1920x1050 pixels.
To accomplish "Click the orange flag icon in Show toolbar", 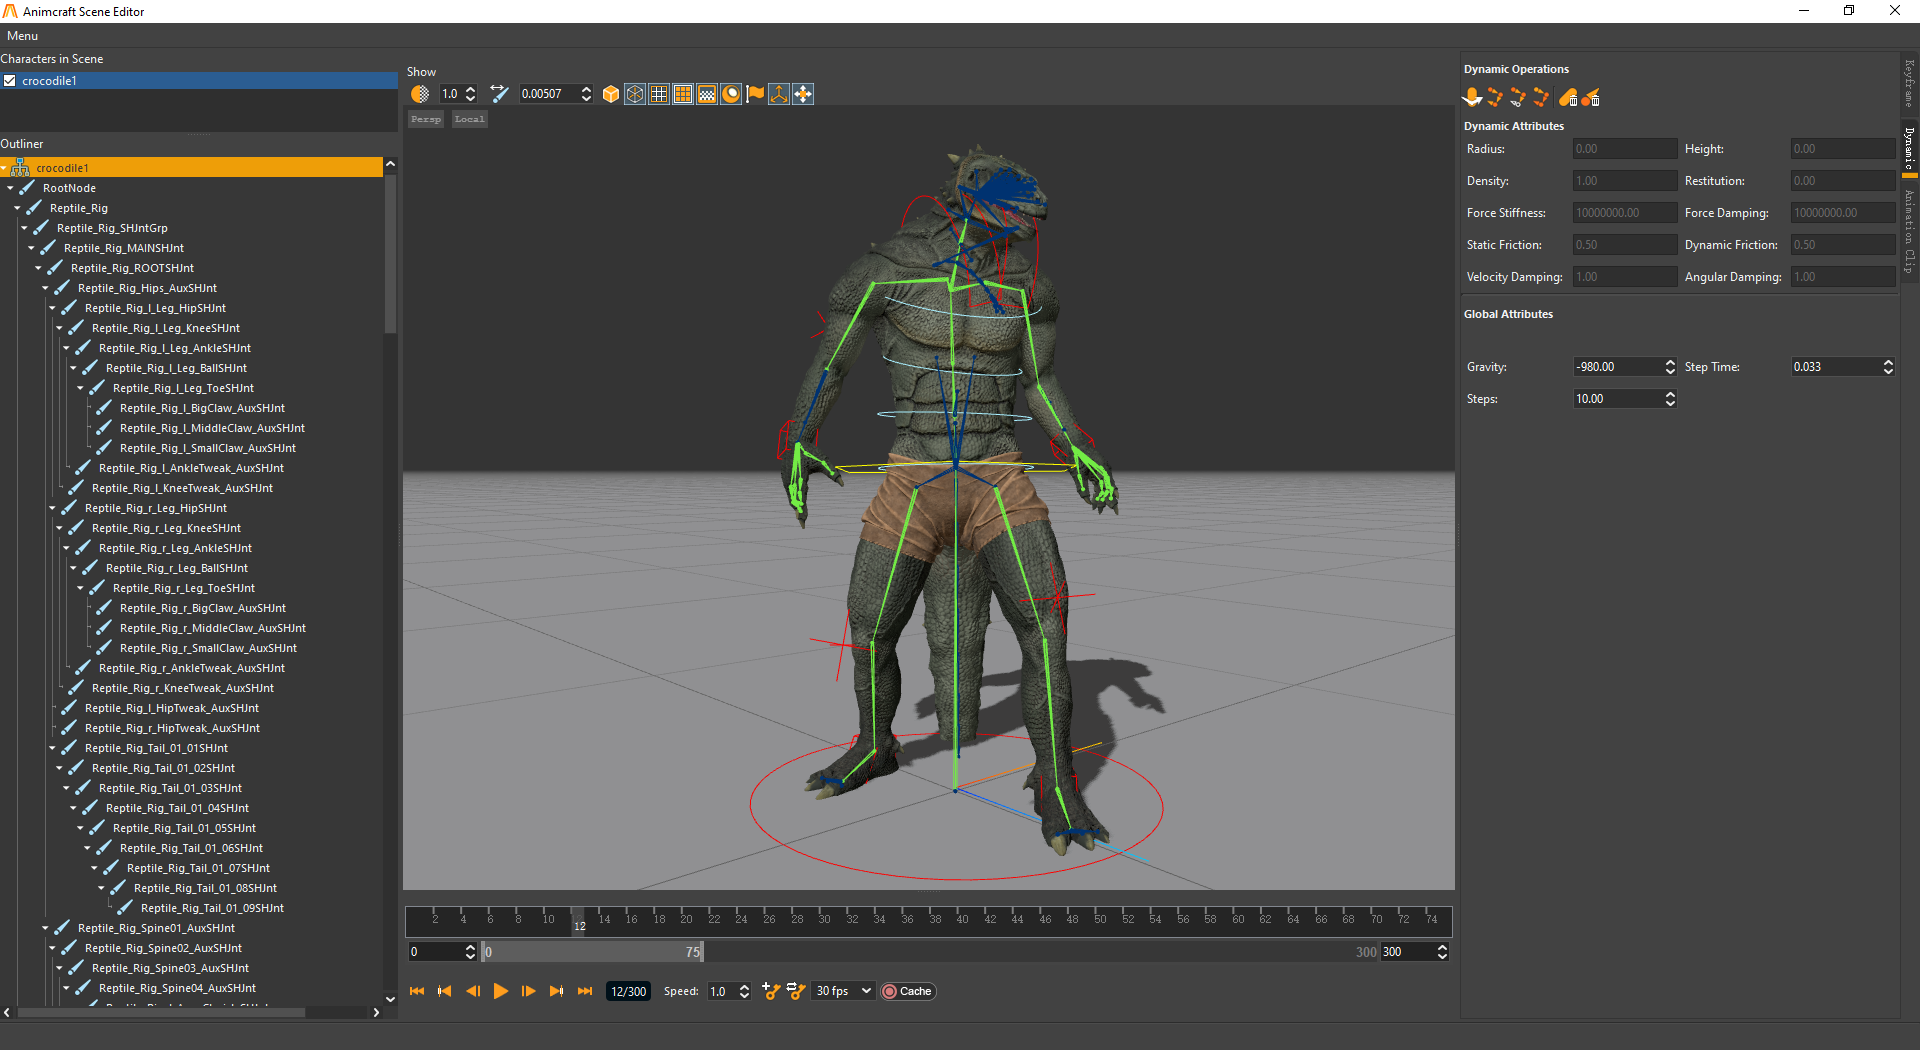I will coord(755,94).
